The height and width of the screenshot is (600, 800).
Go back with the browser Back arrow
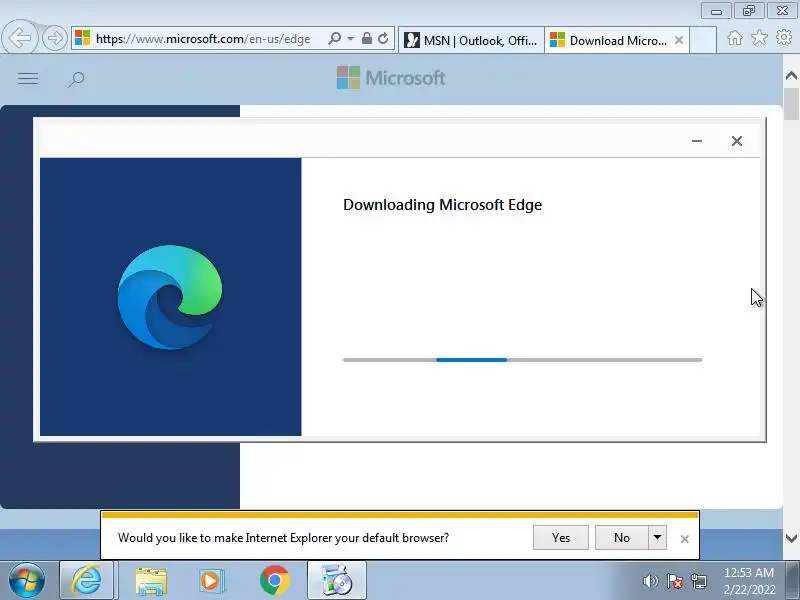click(x=19, y=38)
